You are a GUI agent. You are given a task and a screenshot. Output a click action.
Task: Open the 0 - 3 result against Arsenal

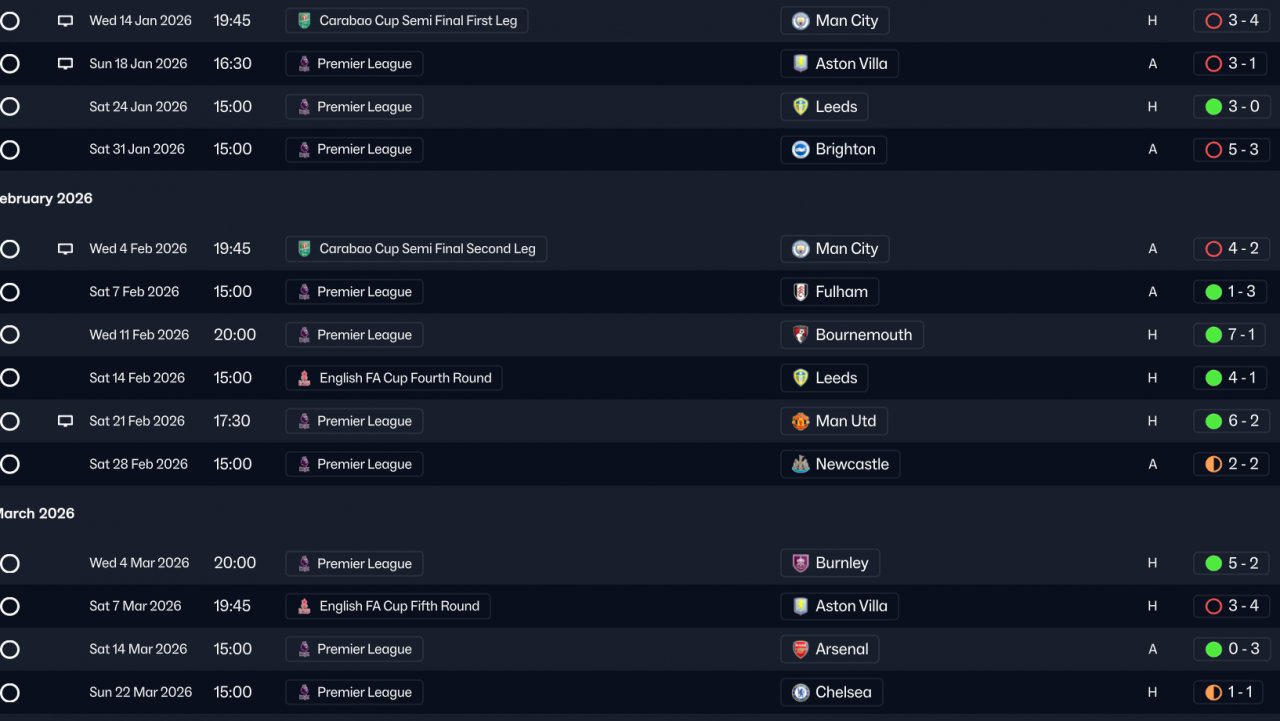[x=1230, y=649]
